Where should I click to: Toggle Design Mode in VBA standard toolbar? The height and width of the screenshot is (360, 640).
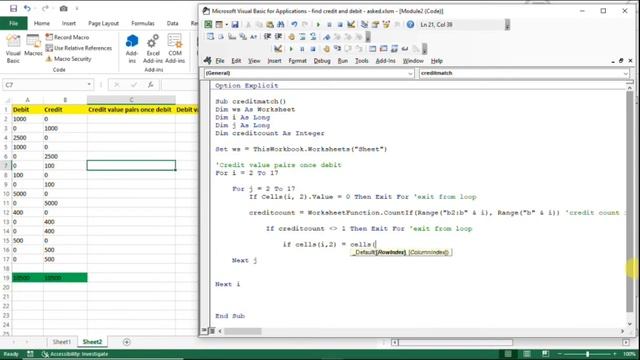pyautogui.click(x=351, y=24)
